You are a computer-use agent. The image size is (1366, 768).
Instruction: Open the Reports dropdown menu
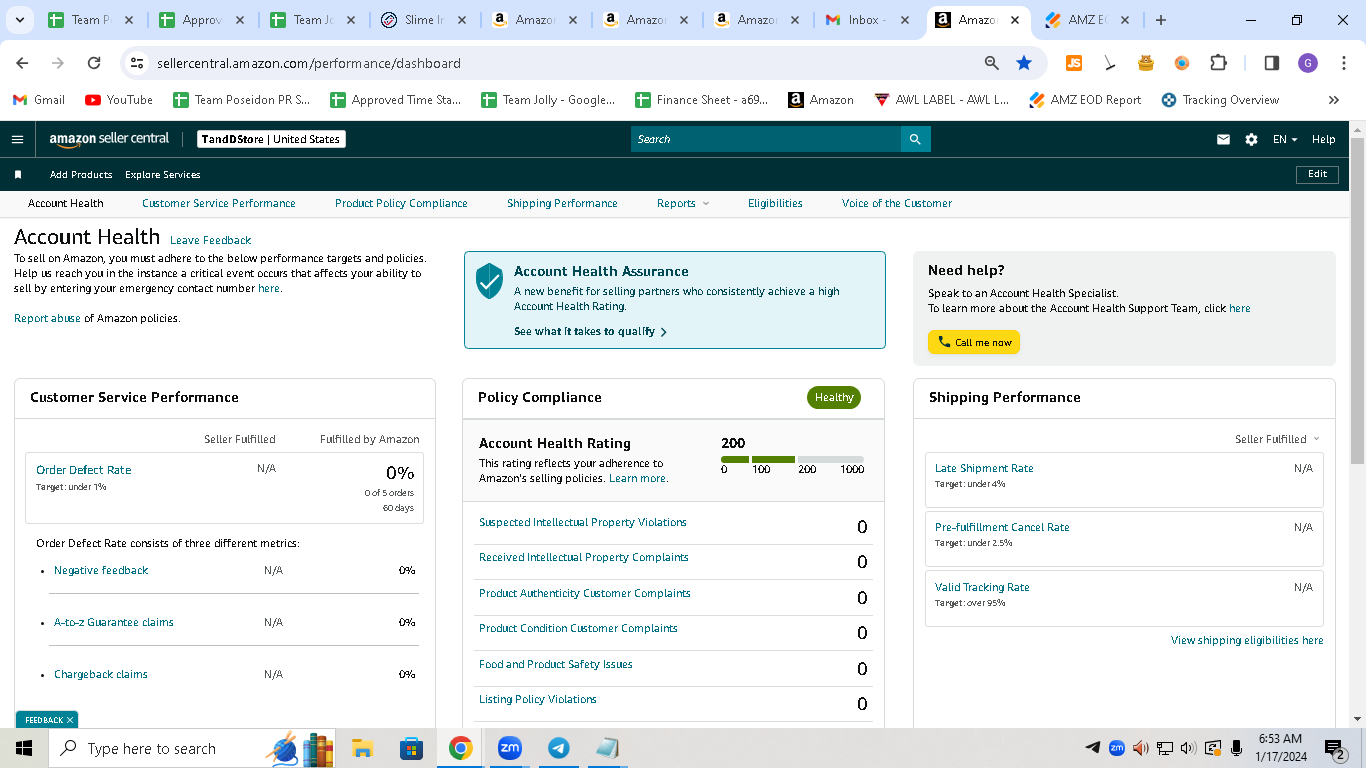click(683, 203)
